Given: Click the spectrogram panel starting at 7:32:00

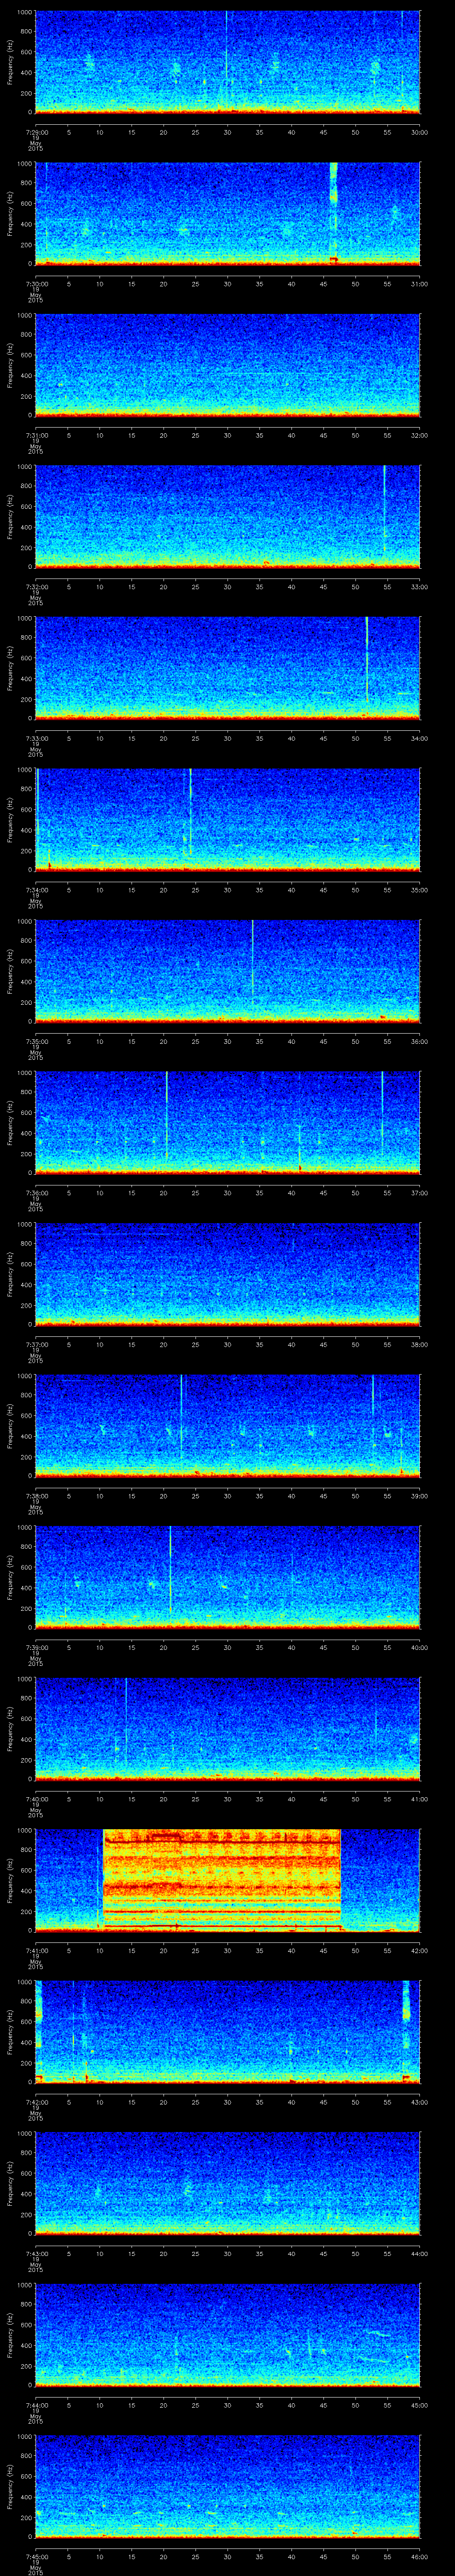Looking at the screenshot, I should point(227,517).
